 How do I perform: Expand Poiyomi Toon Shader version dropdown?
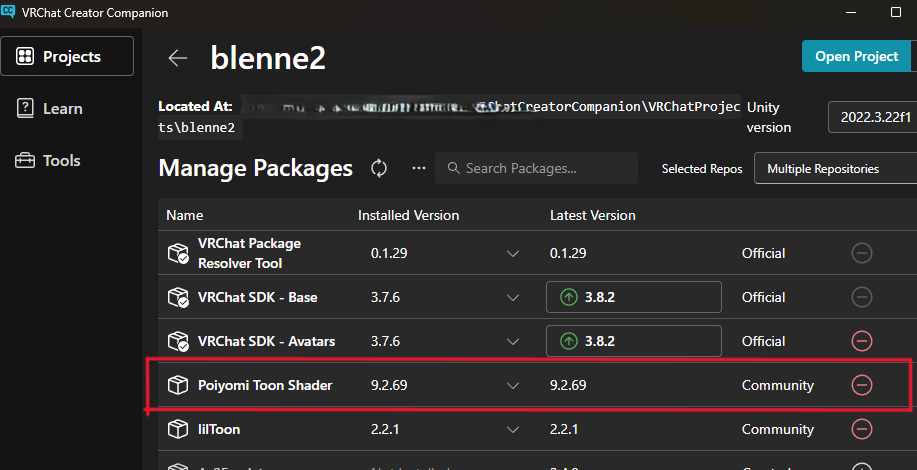(513, 385)
